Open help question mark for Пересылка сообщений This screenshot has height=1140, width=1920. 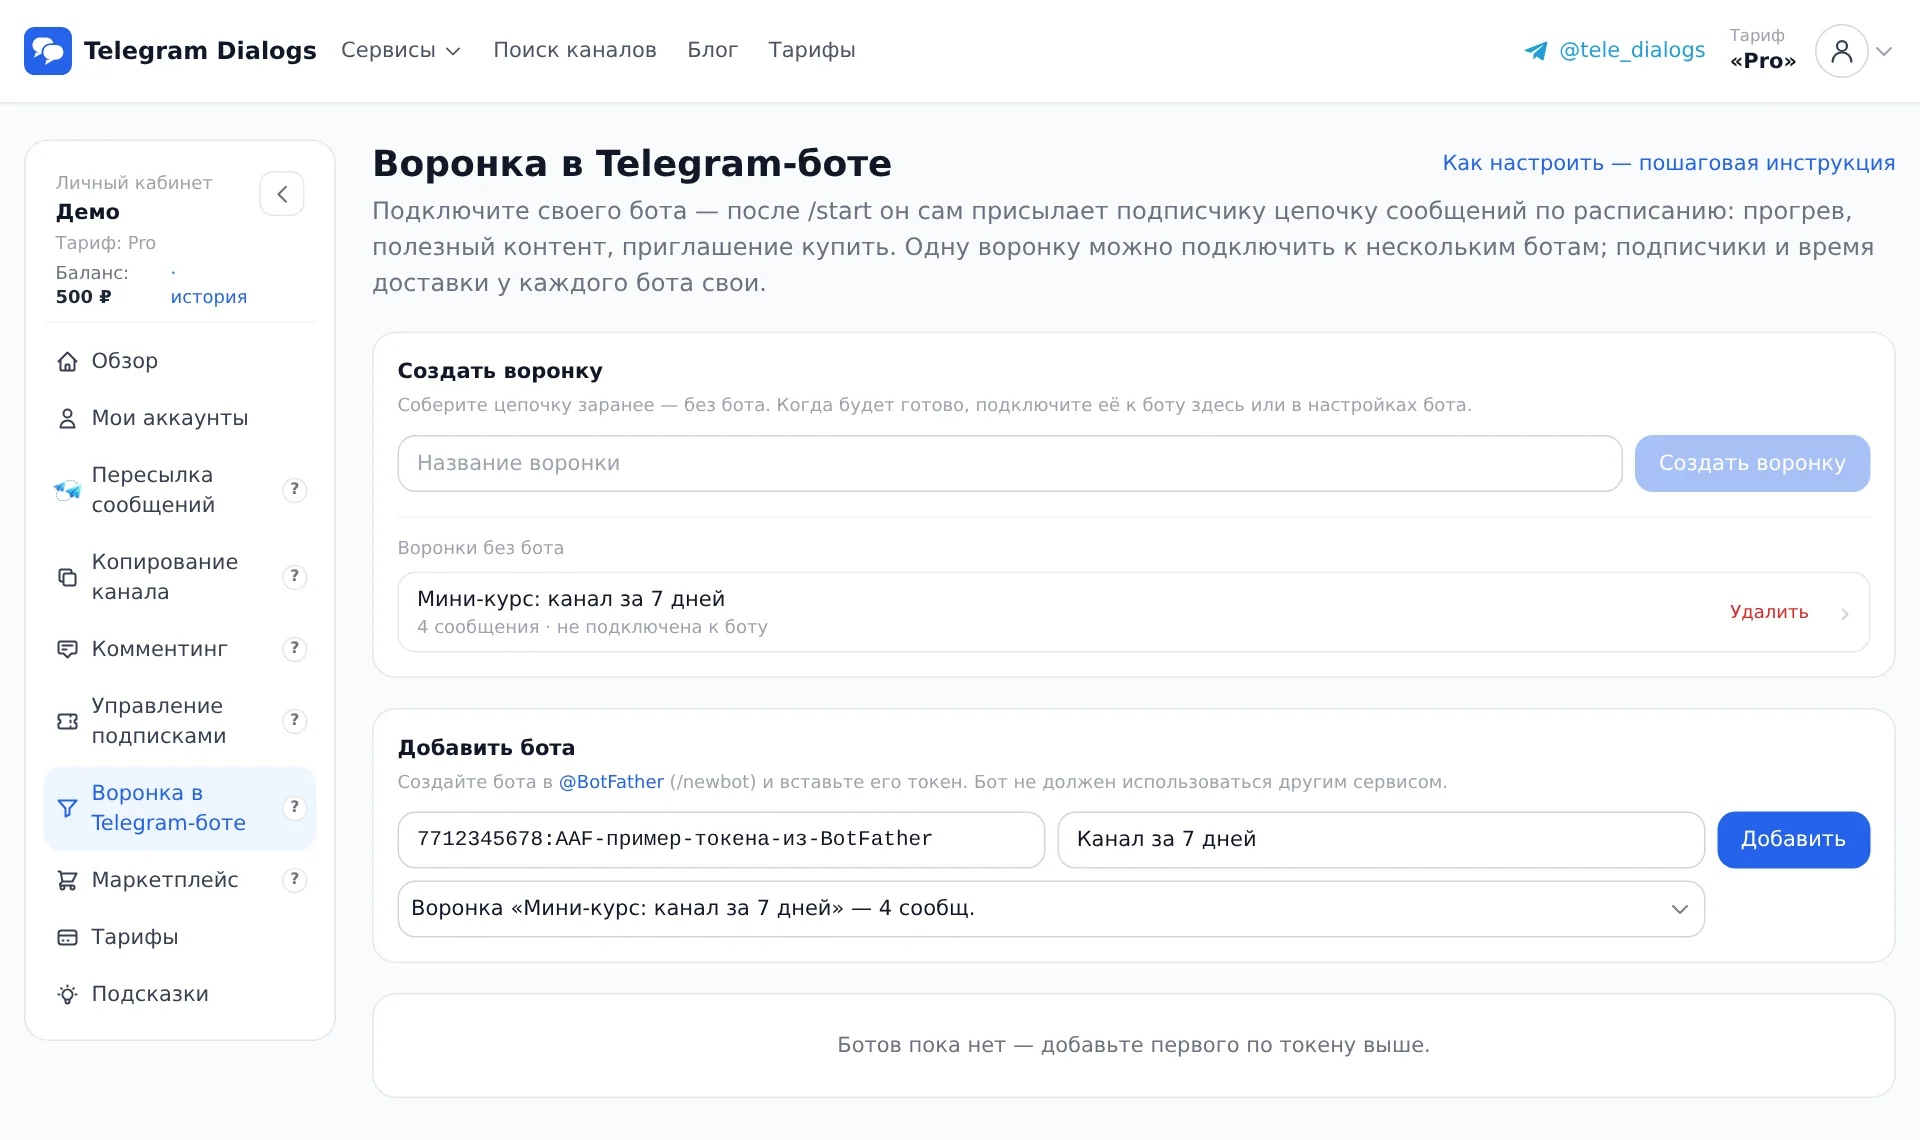click(x=294, y=489)
